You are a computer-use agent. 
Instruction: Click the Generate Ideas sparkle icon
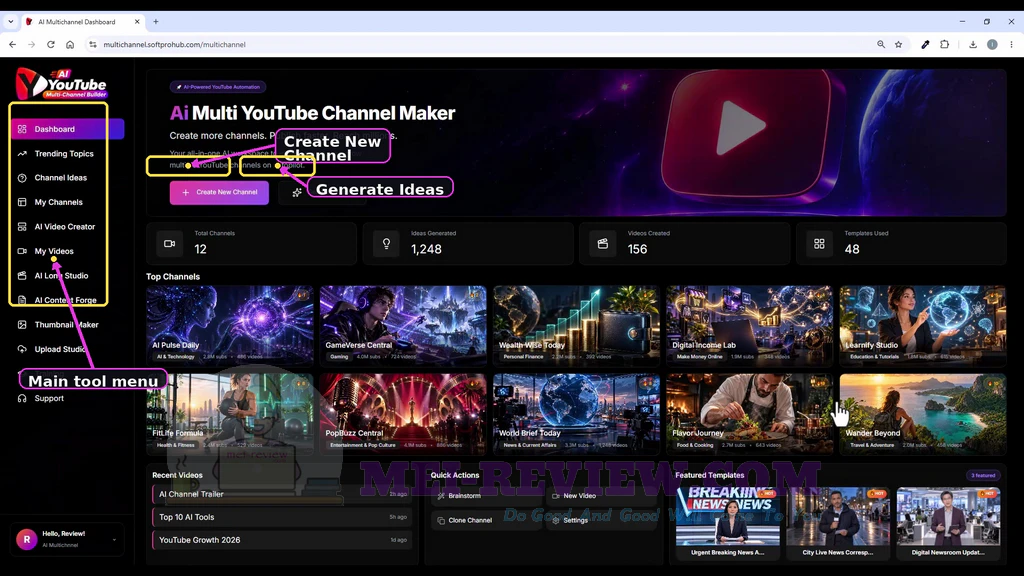click(x=296, y=193)
